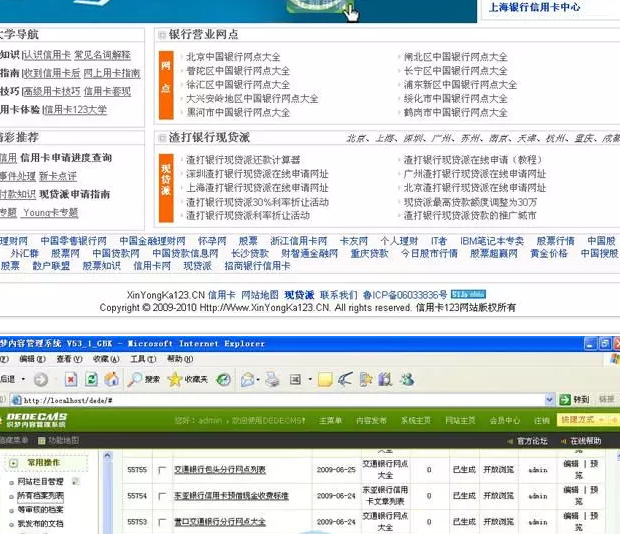
Task: Tick the checkbox for row 55755
Action: [x=162, y=470]
